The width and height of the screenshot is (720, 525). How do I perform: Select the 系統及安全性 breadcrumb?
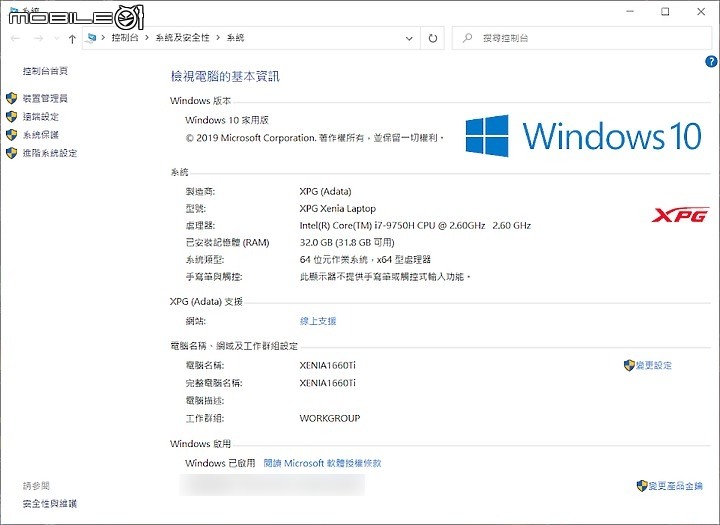pyautogui.click(x=182, y=38)
